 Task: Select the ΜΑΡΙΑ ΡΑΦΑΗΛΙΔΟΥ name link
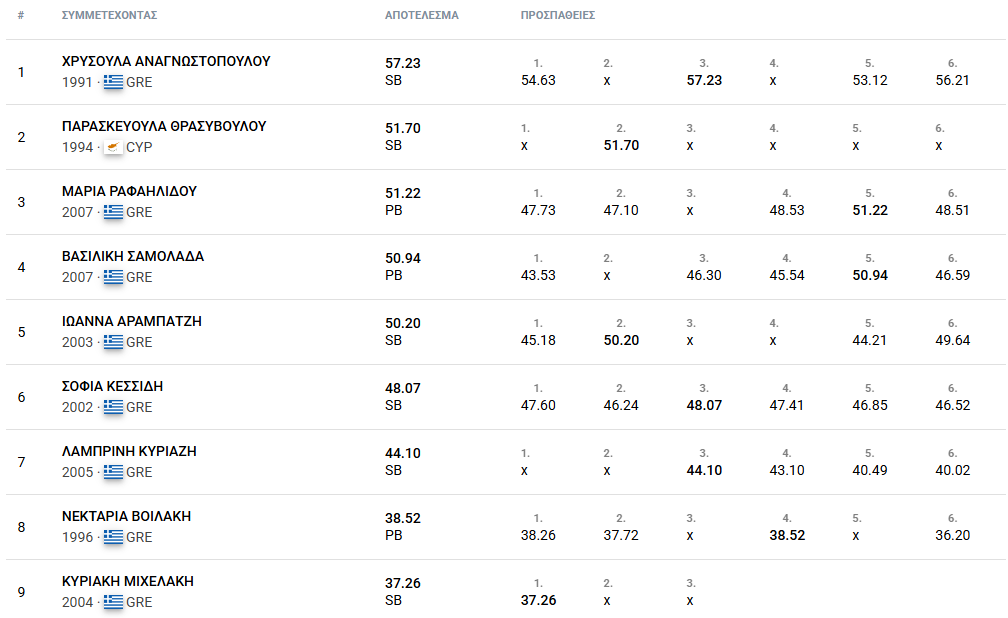point(129,191)
